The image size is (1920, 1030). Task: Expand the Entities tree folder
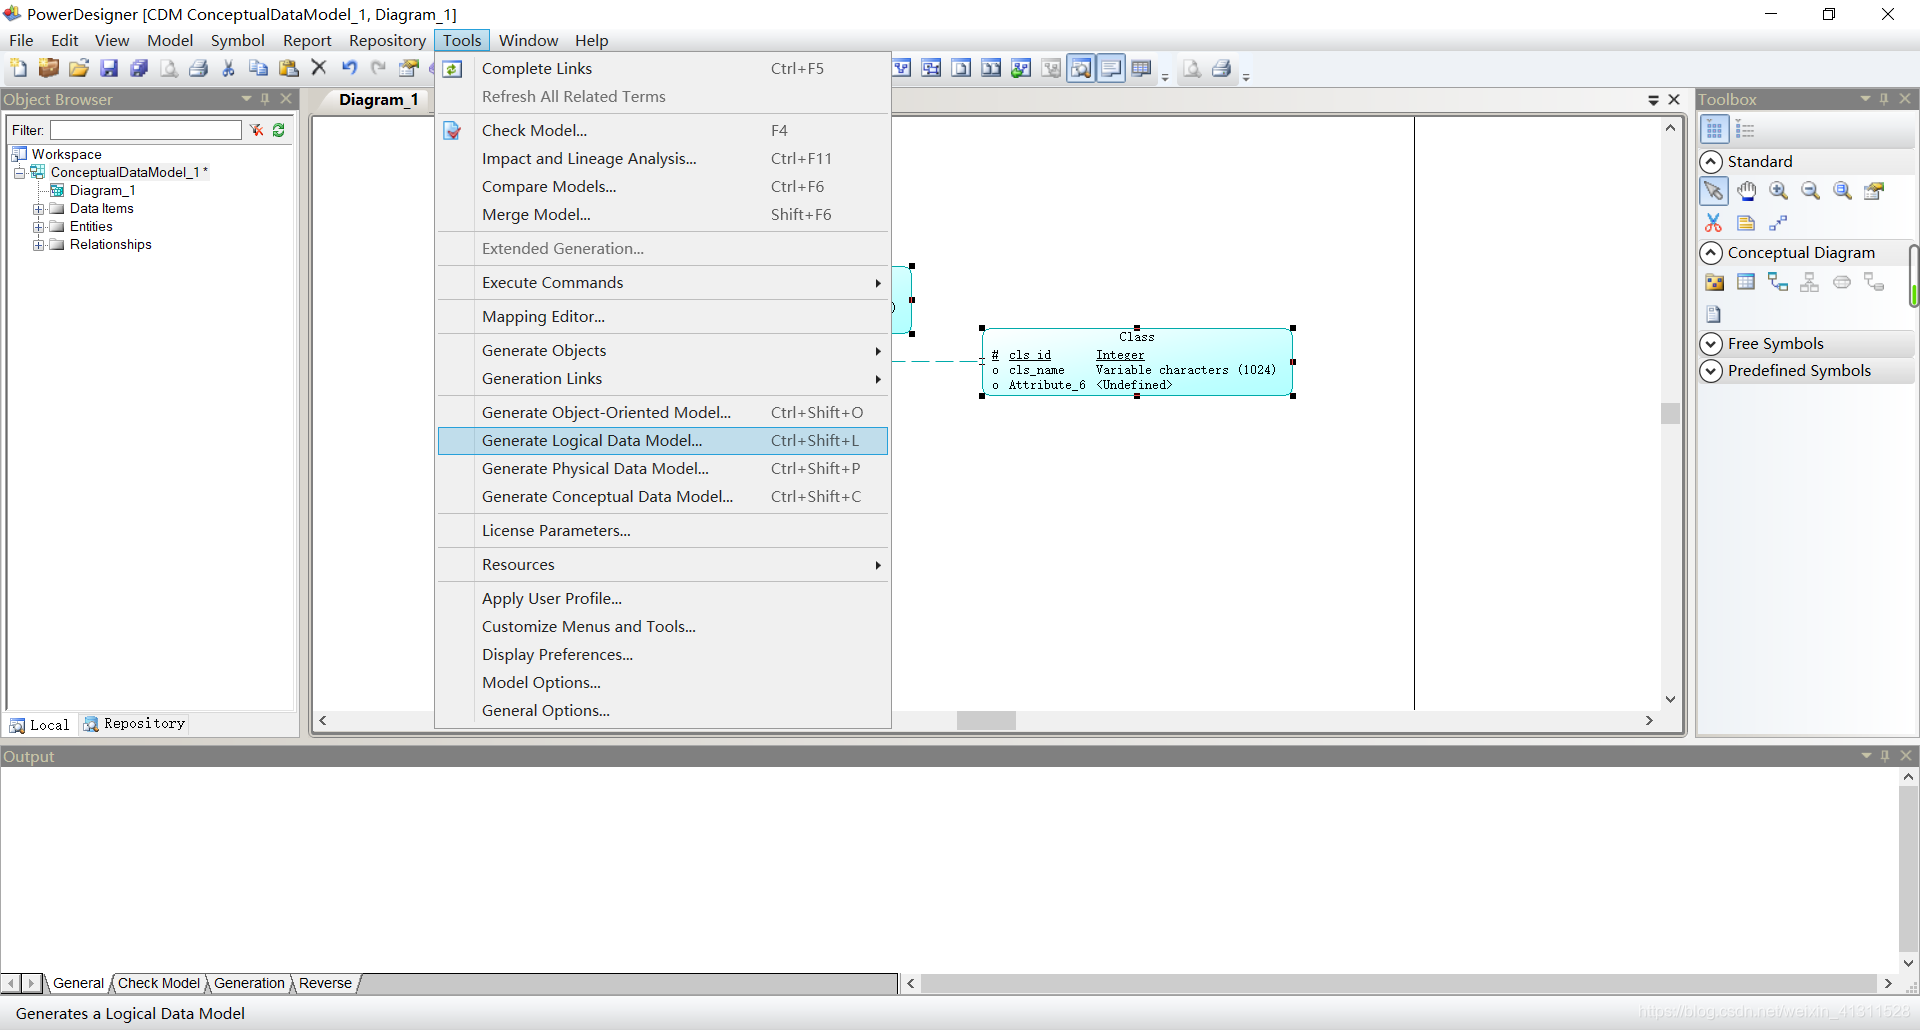click(38, 227)
